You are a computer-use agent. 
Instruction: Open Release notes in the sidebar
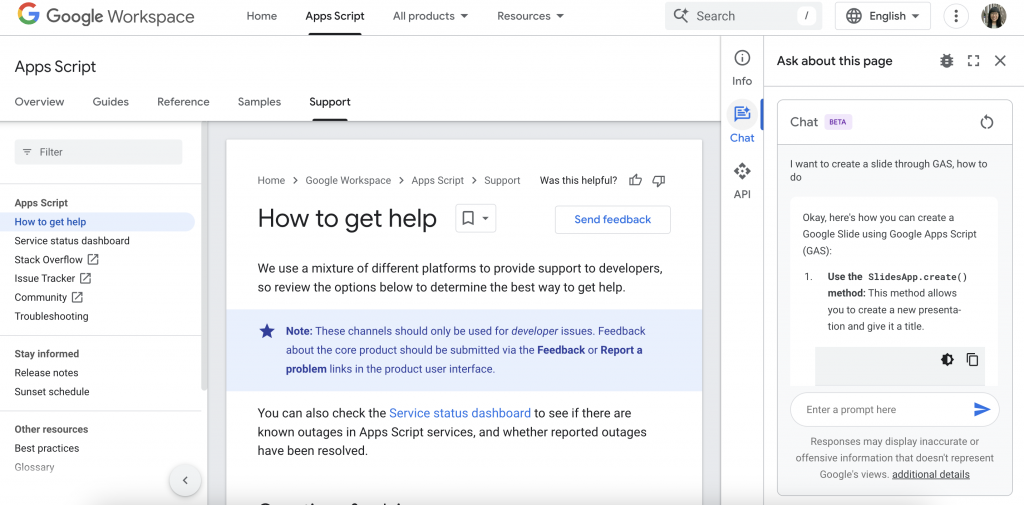(x=46, y=373)
